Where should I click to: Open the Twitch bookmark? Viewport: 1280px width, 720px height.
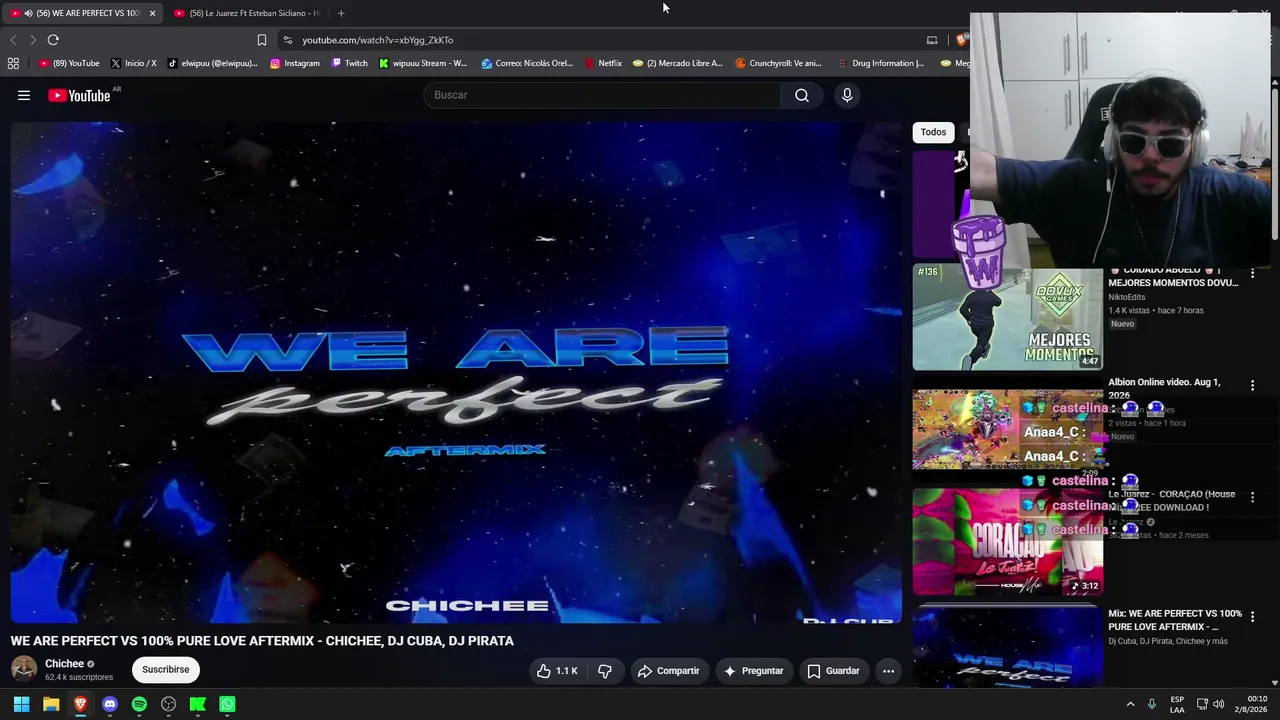pyautogui.click(x=349, y=63)
